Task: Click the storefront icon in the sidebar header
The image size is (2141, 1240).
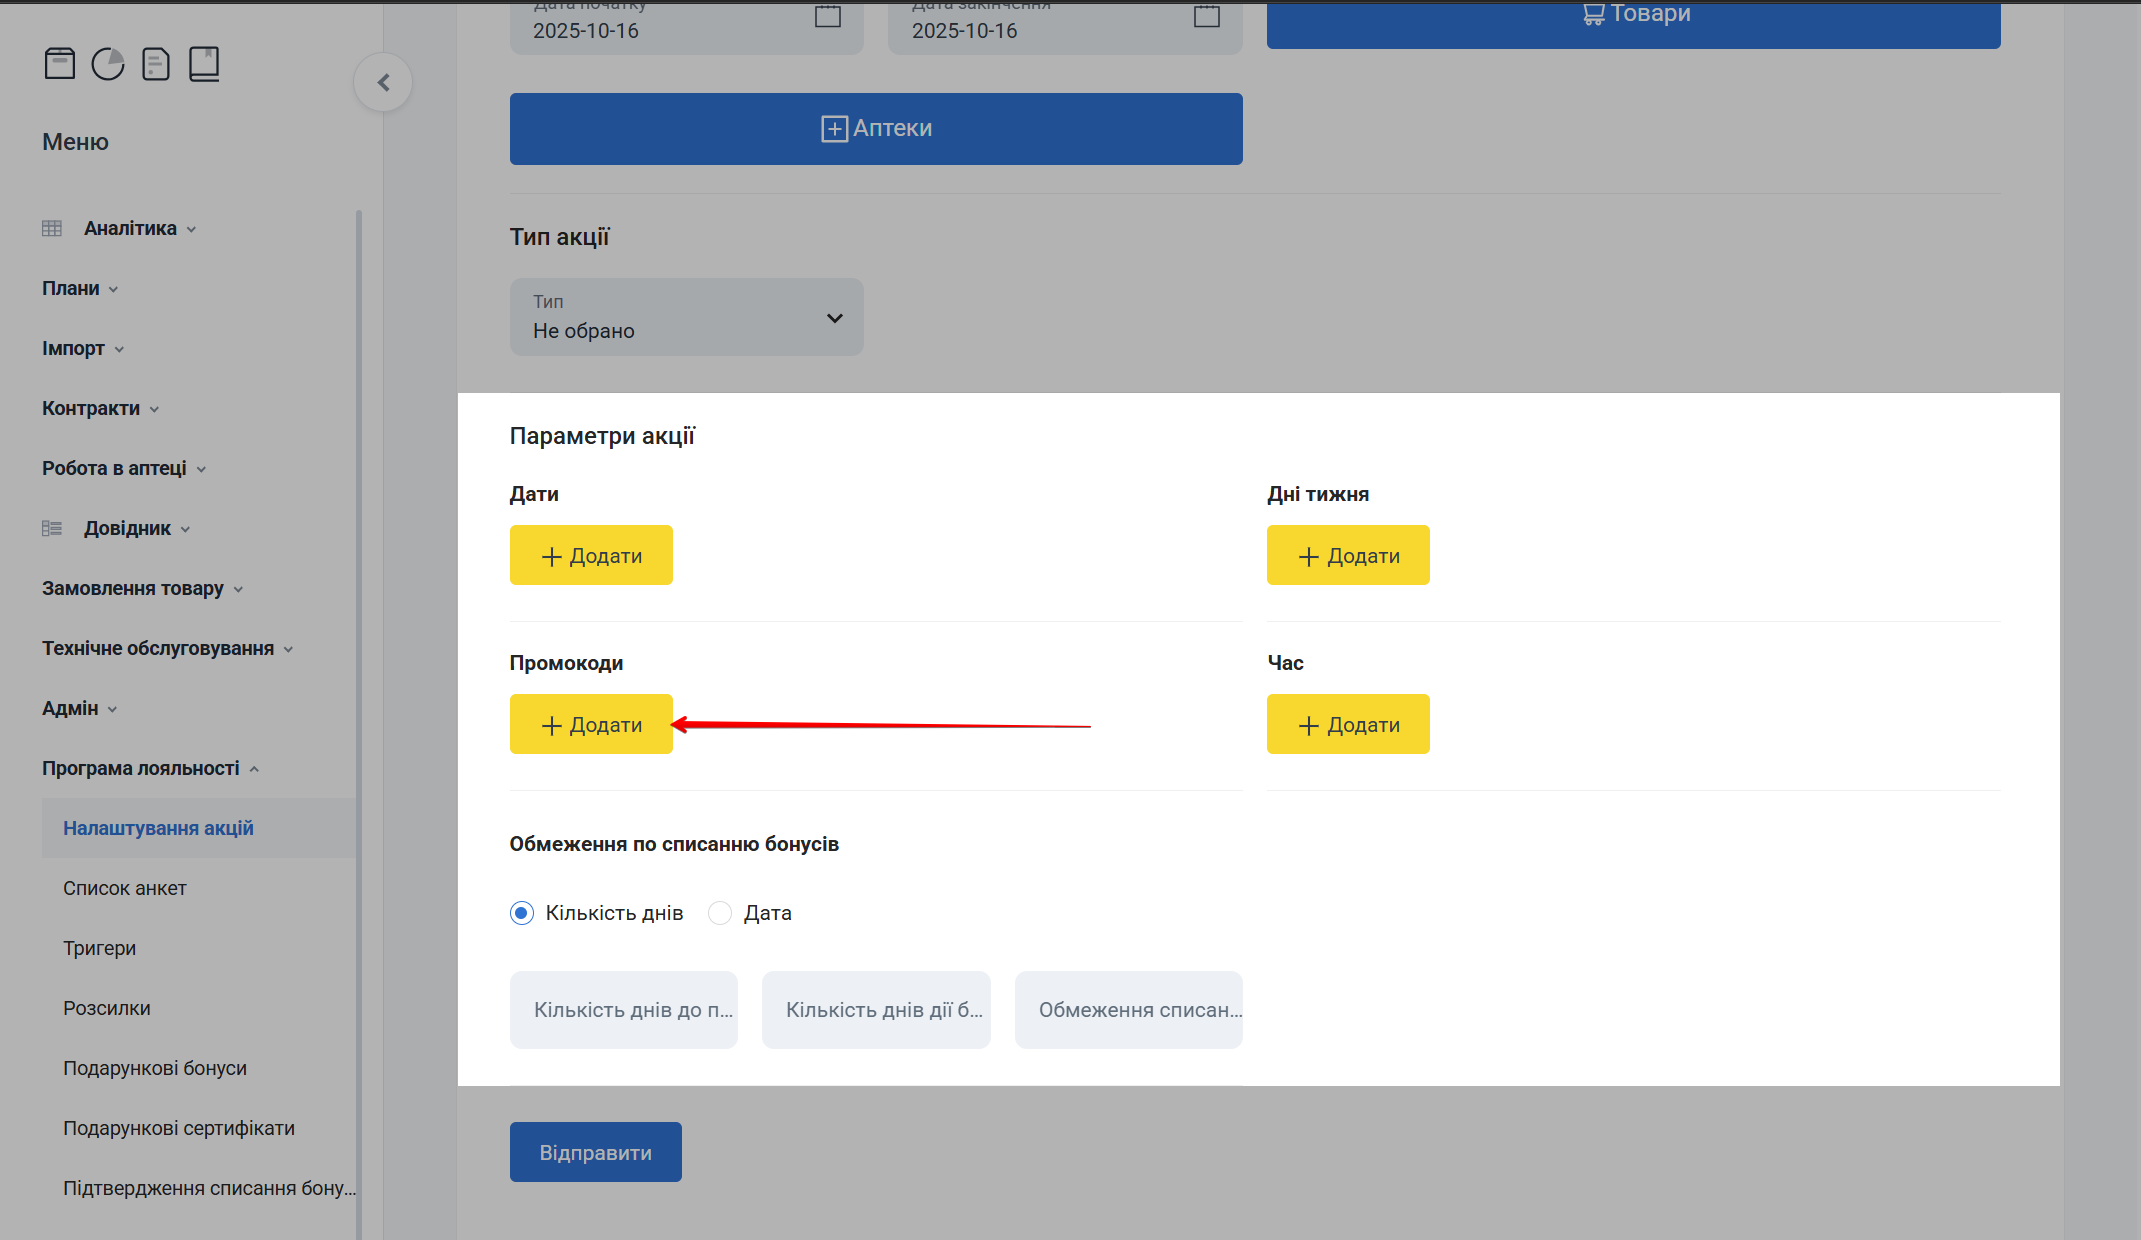Action: pos(60,64)
